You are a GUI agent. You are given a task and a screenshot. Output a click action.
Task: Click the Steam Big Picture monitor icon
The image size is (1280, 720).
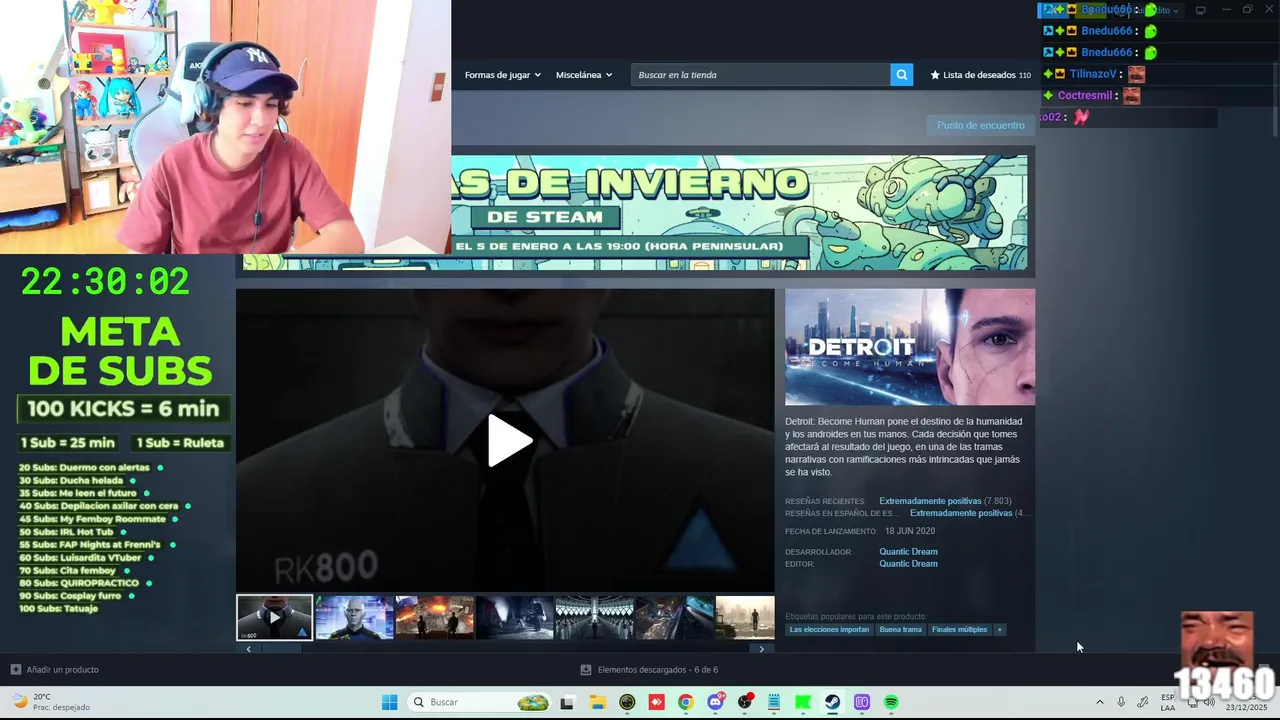tap(1201, 10)
